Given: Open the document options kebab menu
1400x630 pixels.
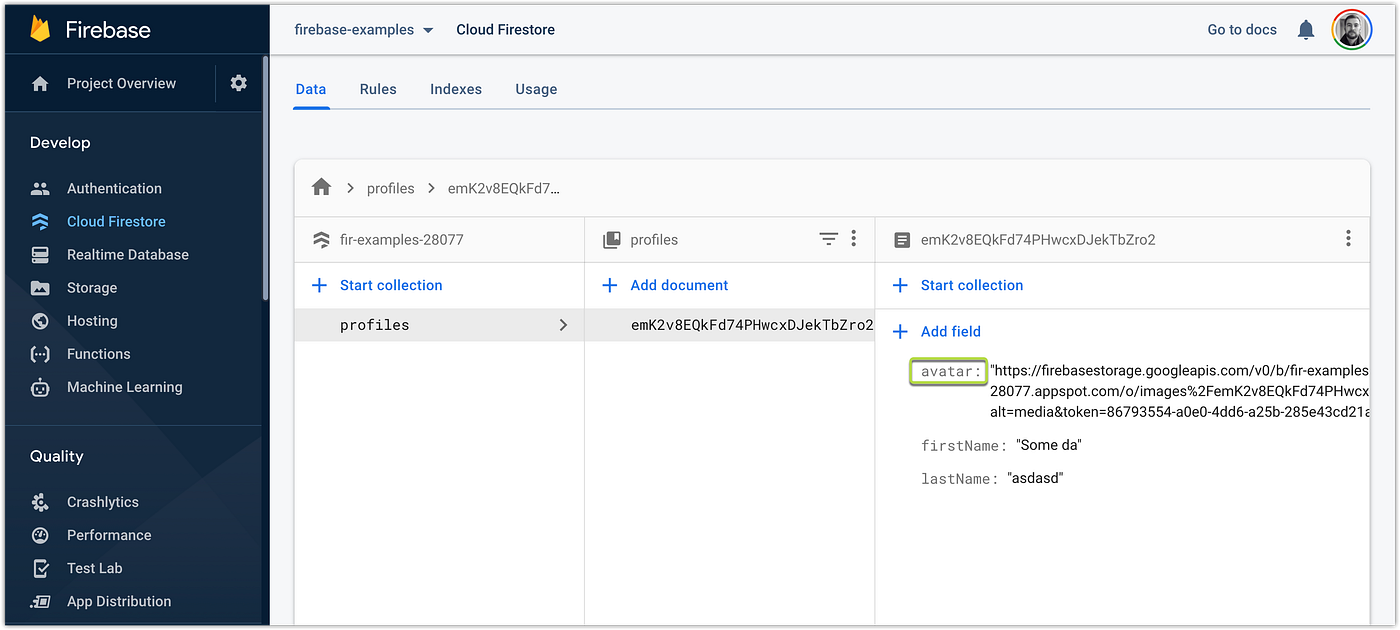Looking at the screenshot, I should (1348, 239).
